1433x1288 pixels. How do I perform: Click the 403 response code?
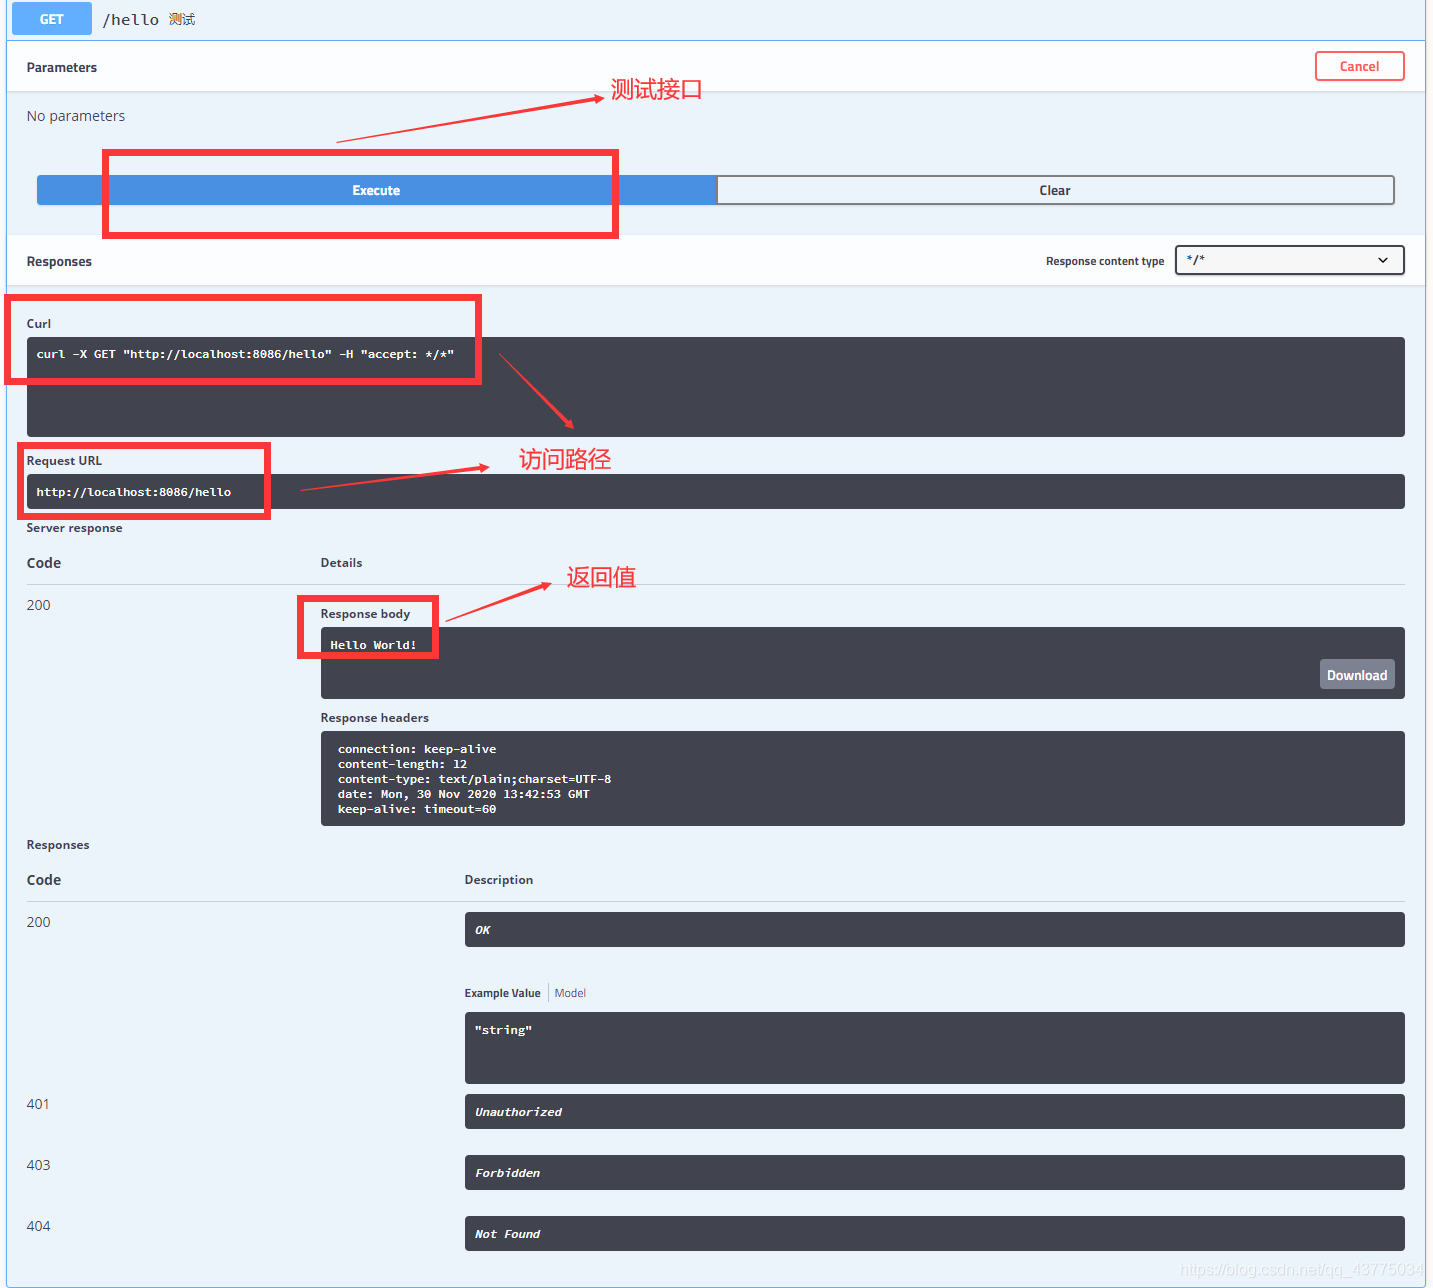(38, 1165)
